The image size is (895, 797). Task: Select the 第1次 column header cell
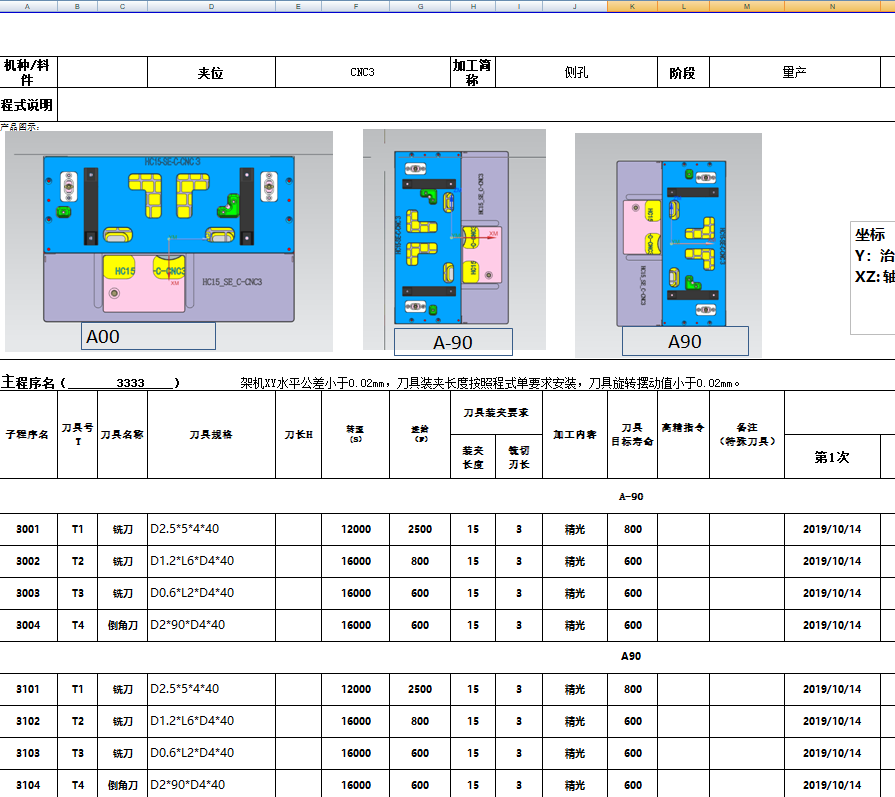tap(835, 456)
